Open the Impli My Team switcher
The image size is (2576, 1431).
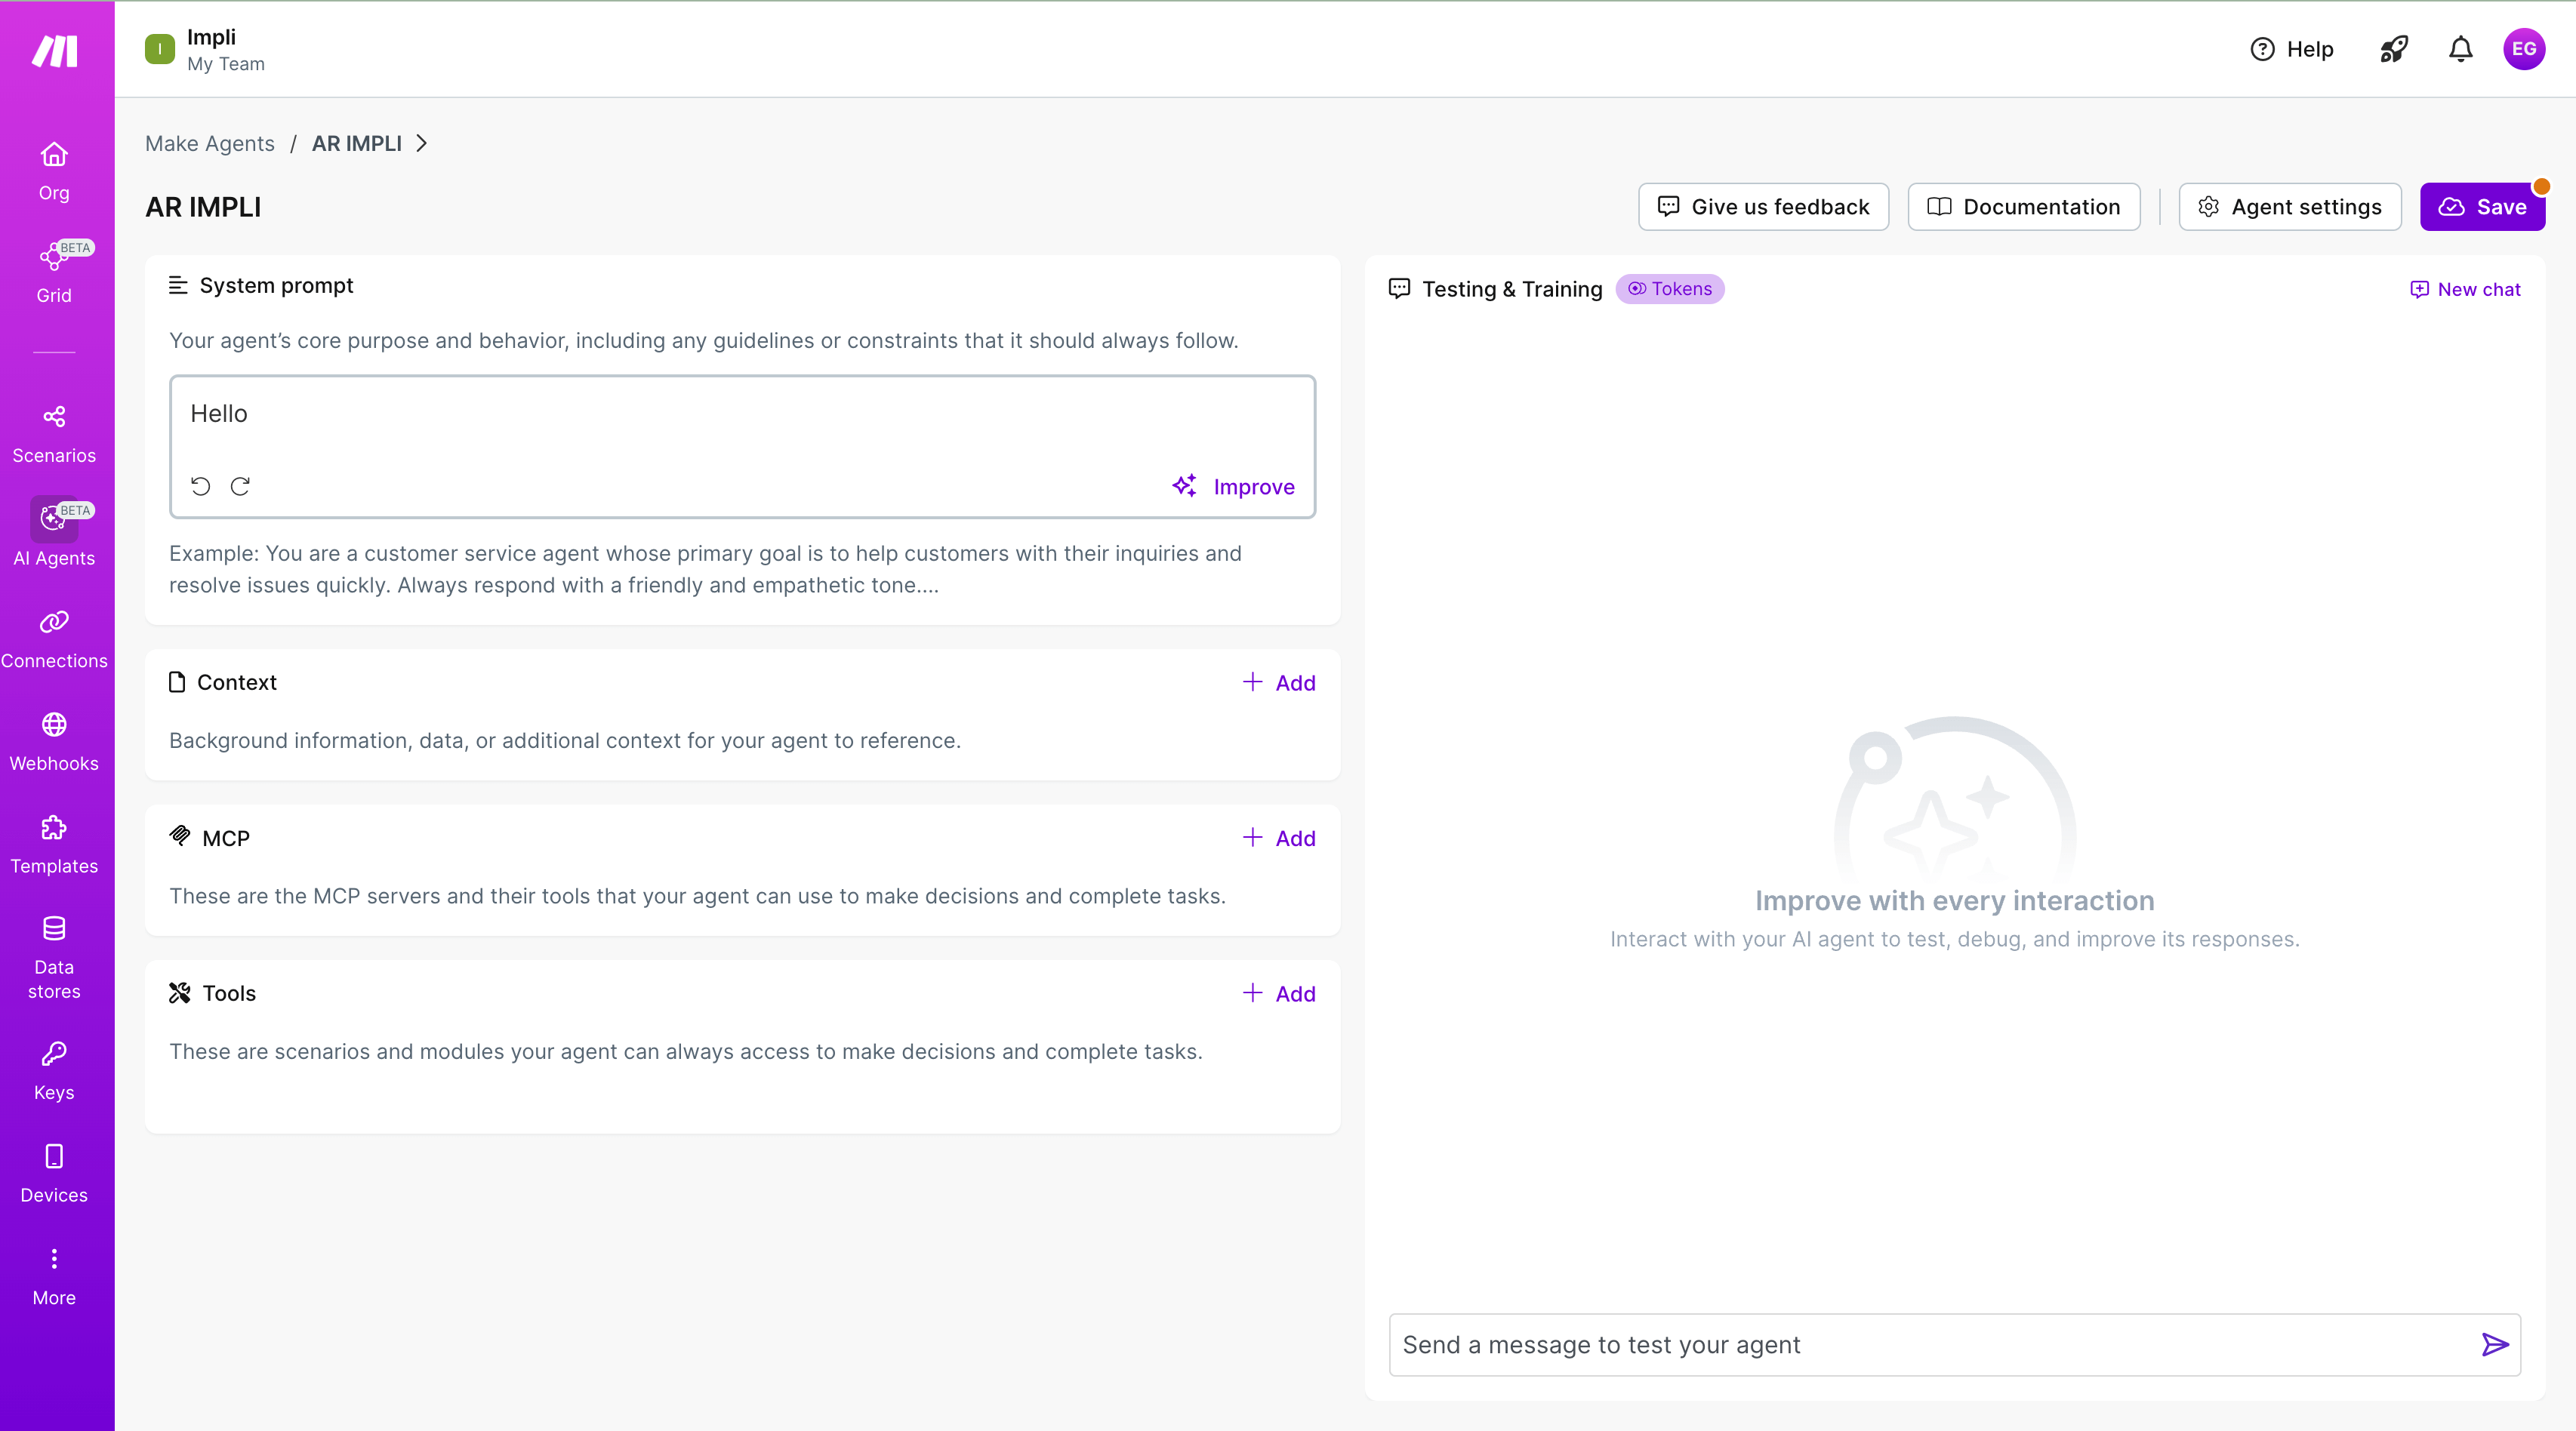click(210, 49)
